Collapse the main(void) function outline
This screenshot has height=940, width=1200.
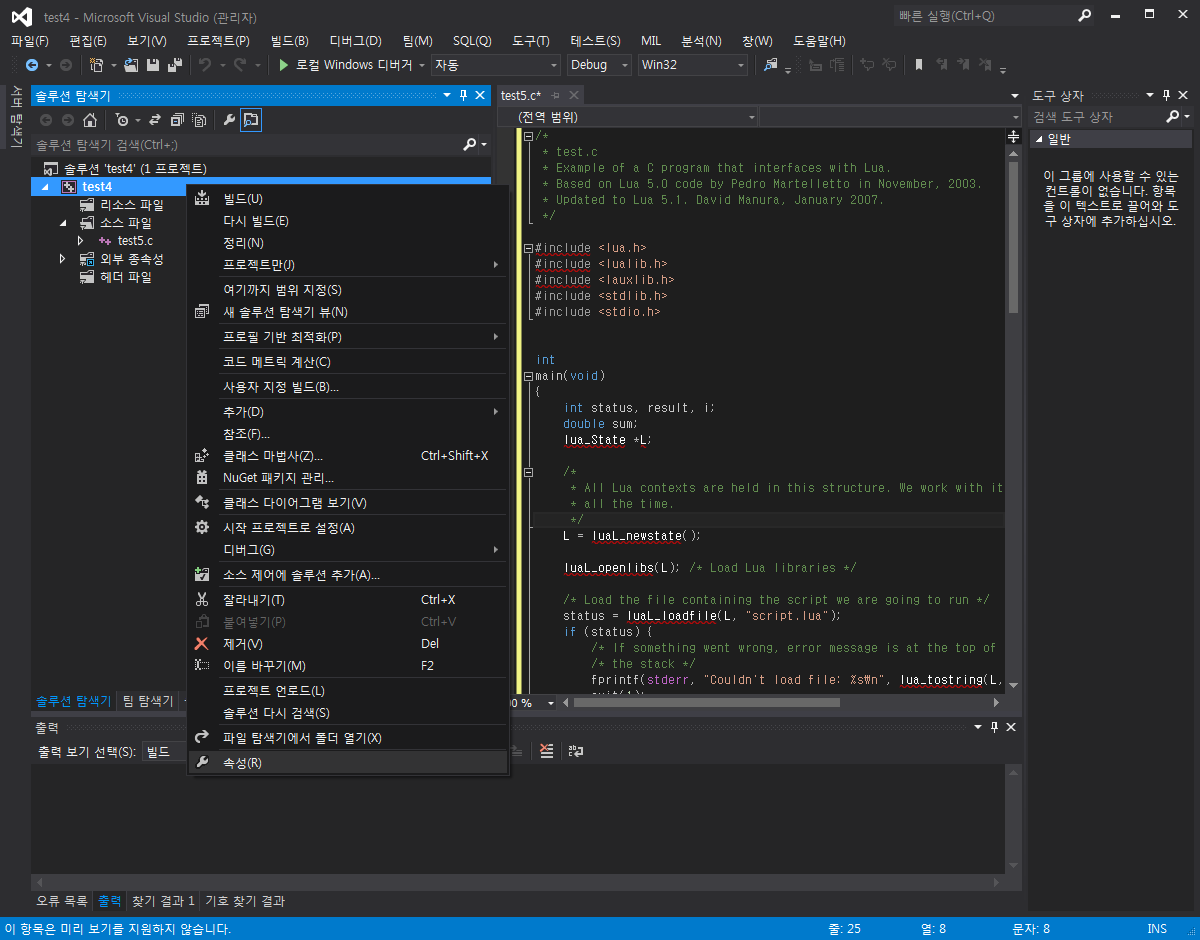coord(528,376)
